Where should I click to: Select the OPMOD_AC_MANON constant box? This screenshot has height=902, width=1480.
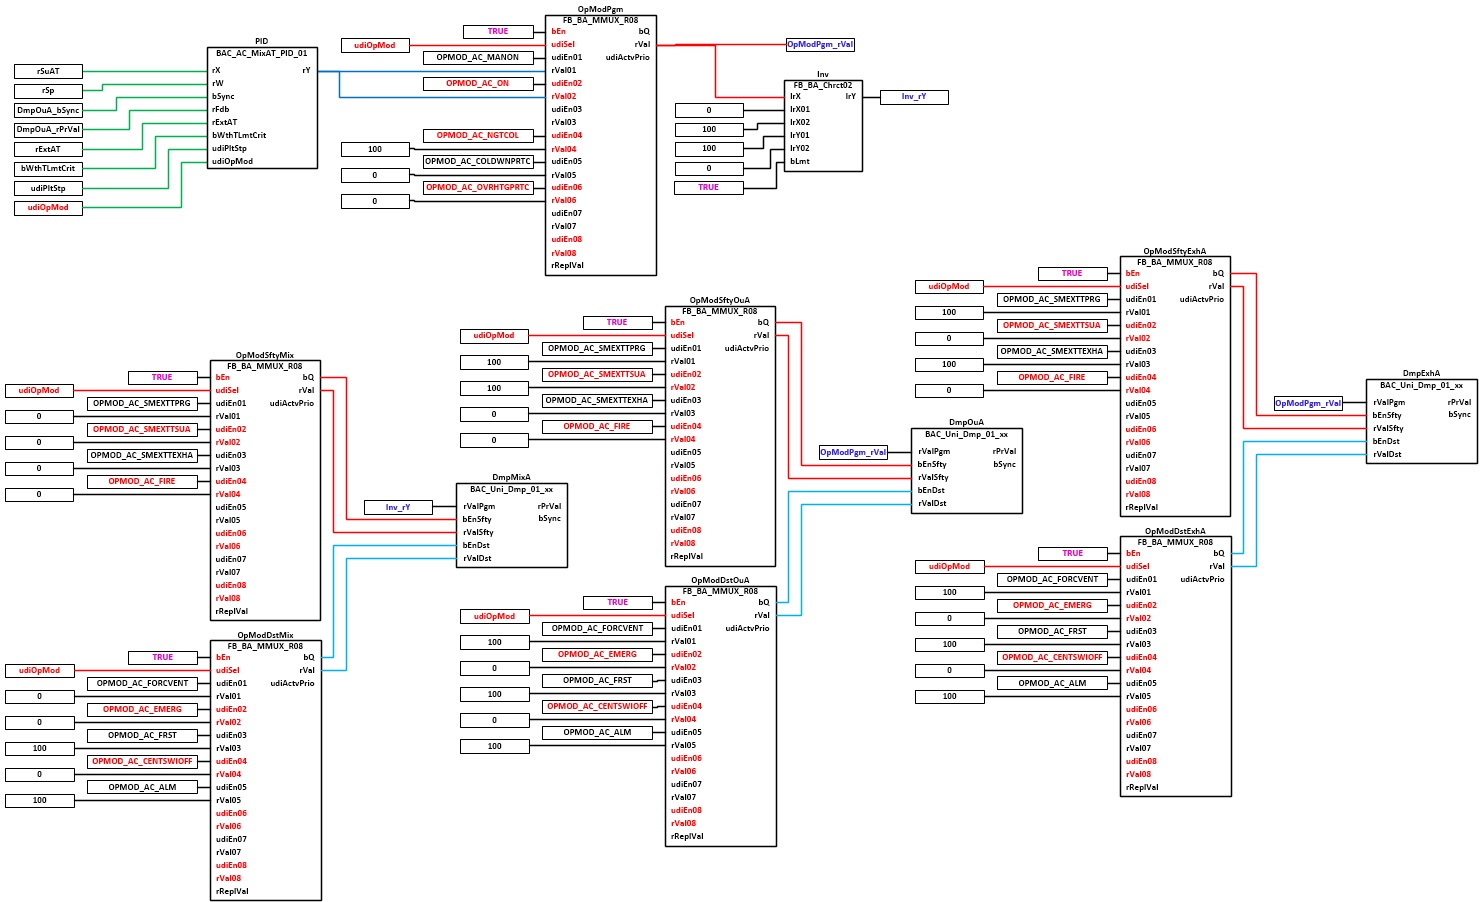tap(478, 58)
